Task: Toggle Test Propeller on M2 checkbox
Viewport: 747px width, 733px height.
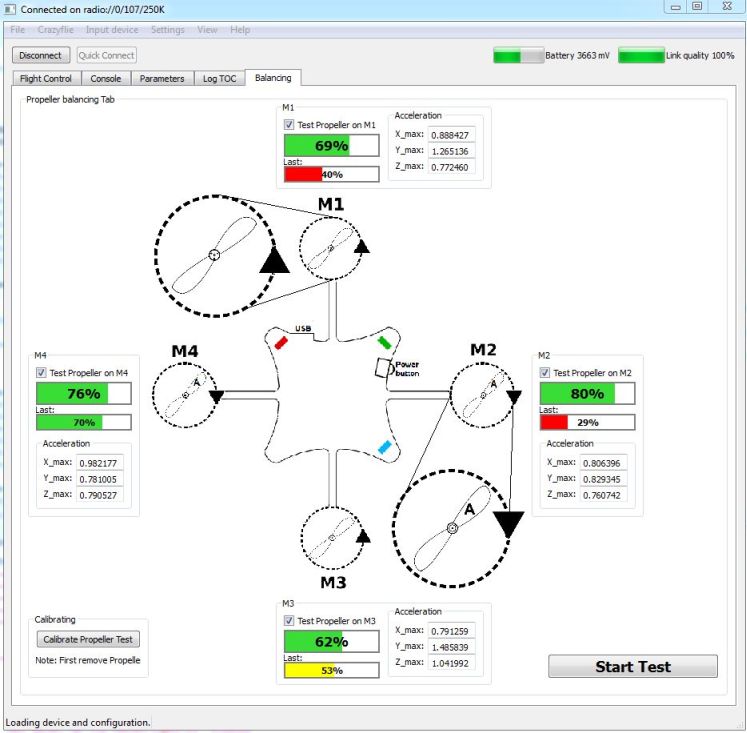Action: [x=546, y=373]
